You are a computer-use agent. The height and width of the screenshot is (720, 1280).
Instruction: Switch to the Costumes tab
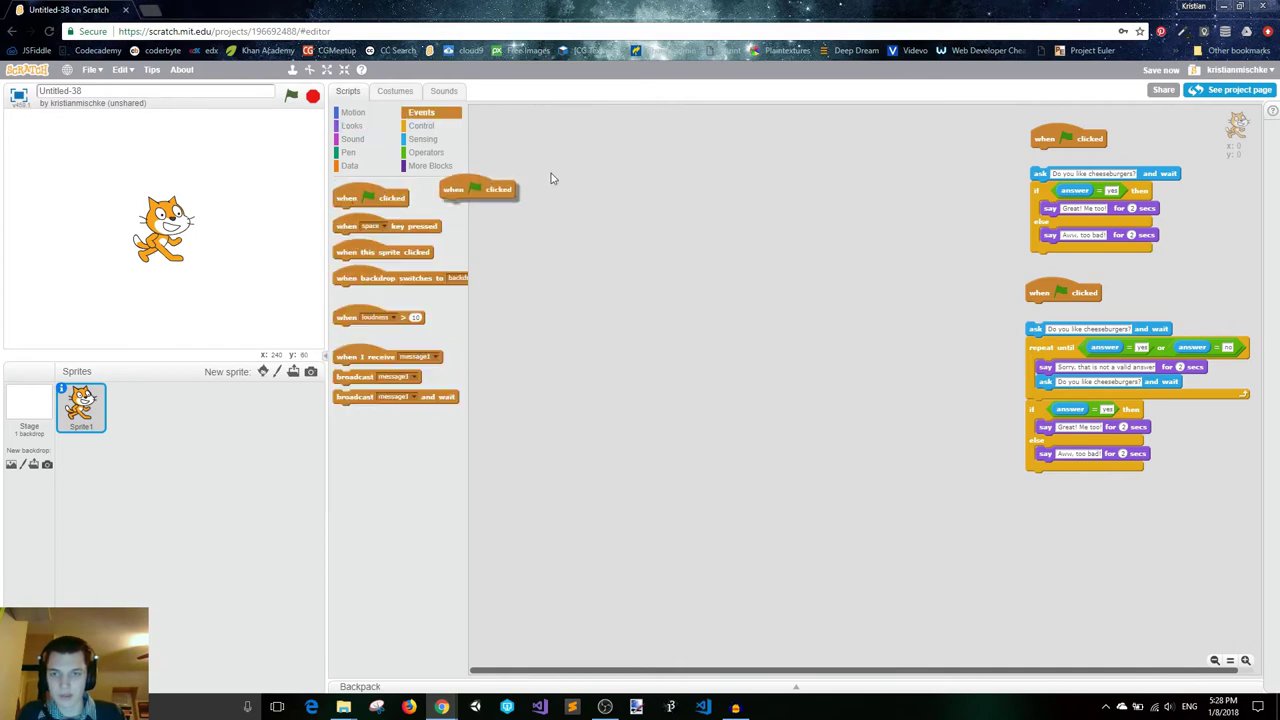coord(395,91)
